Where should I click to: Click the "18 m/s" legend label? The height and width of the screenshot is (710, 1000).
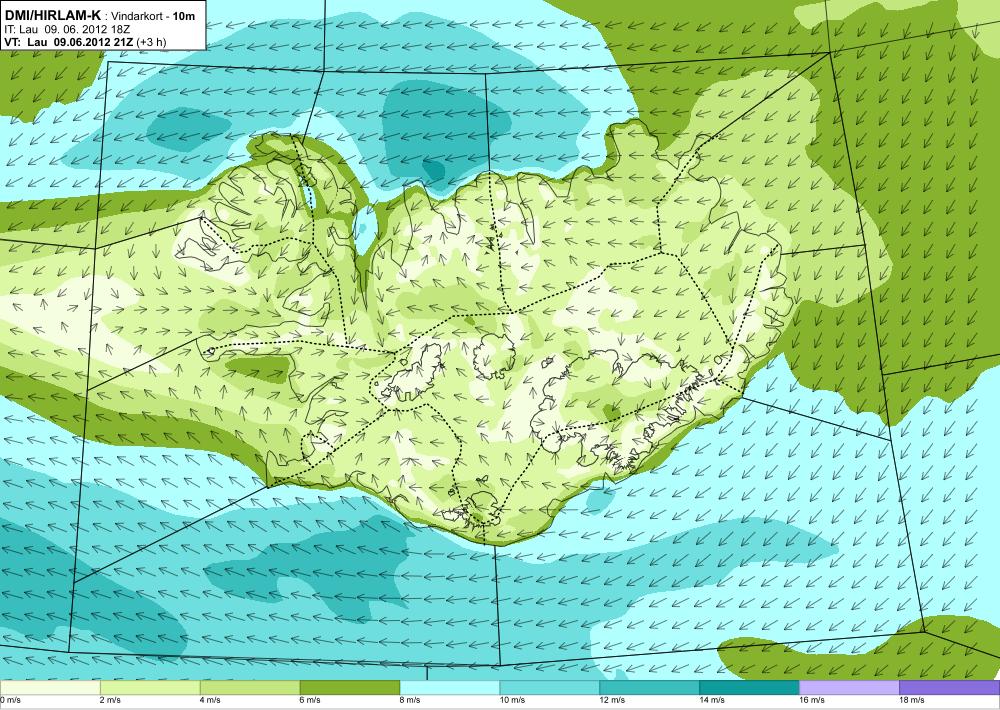coord(913,700)
